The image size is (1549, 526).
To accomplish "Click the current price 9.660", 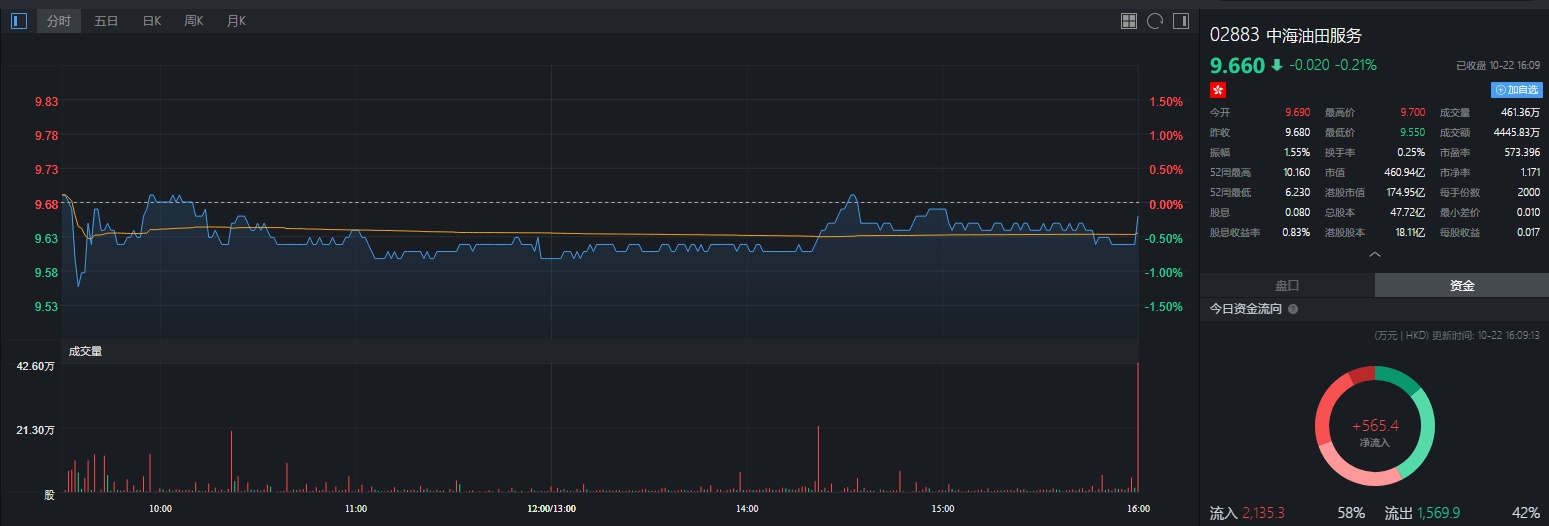I will pyautogui.click(x=1237, y=65).
